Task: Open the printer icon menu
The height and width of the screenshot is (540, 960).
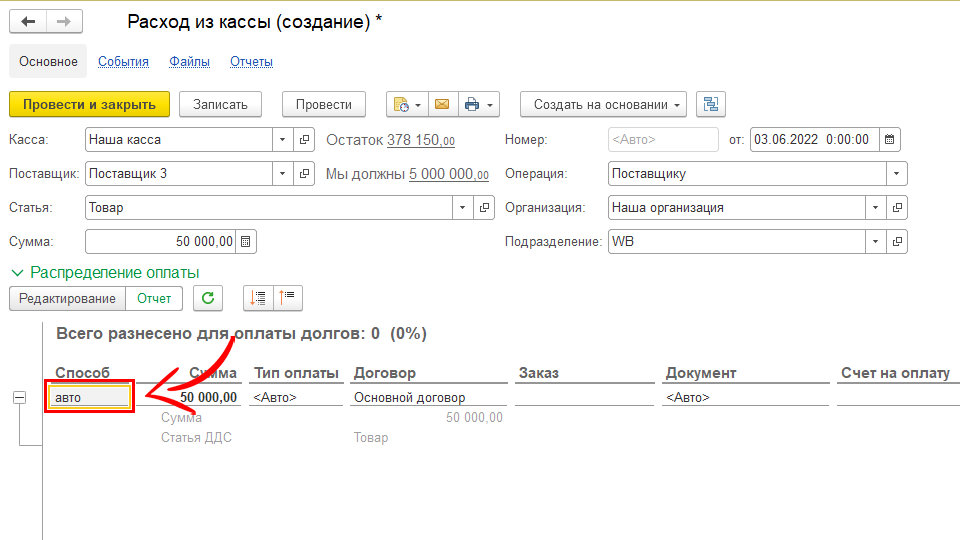Action: [x=479, y=104]
